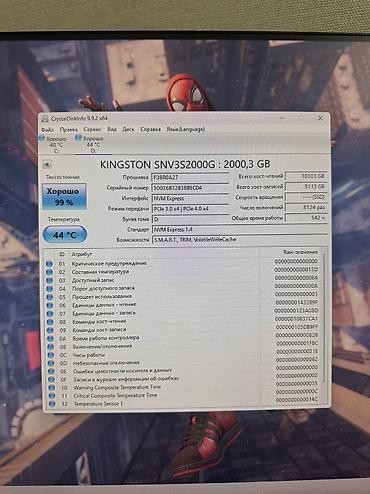The height and width of the screenshot is (494, 370).
Task: Close the CrystalDiskInfo window
Action: pos(320,118)
